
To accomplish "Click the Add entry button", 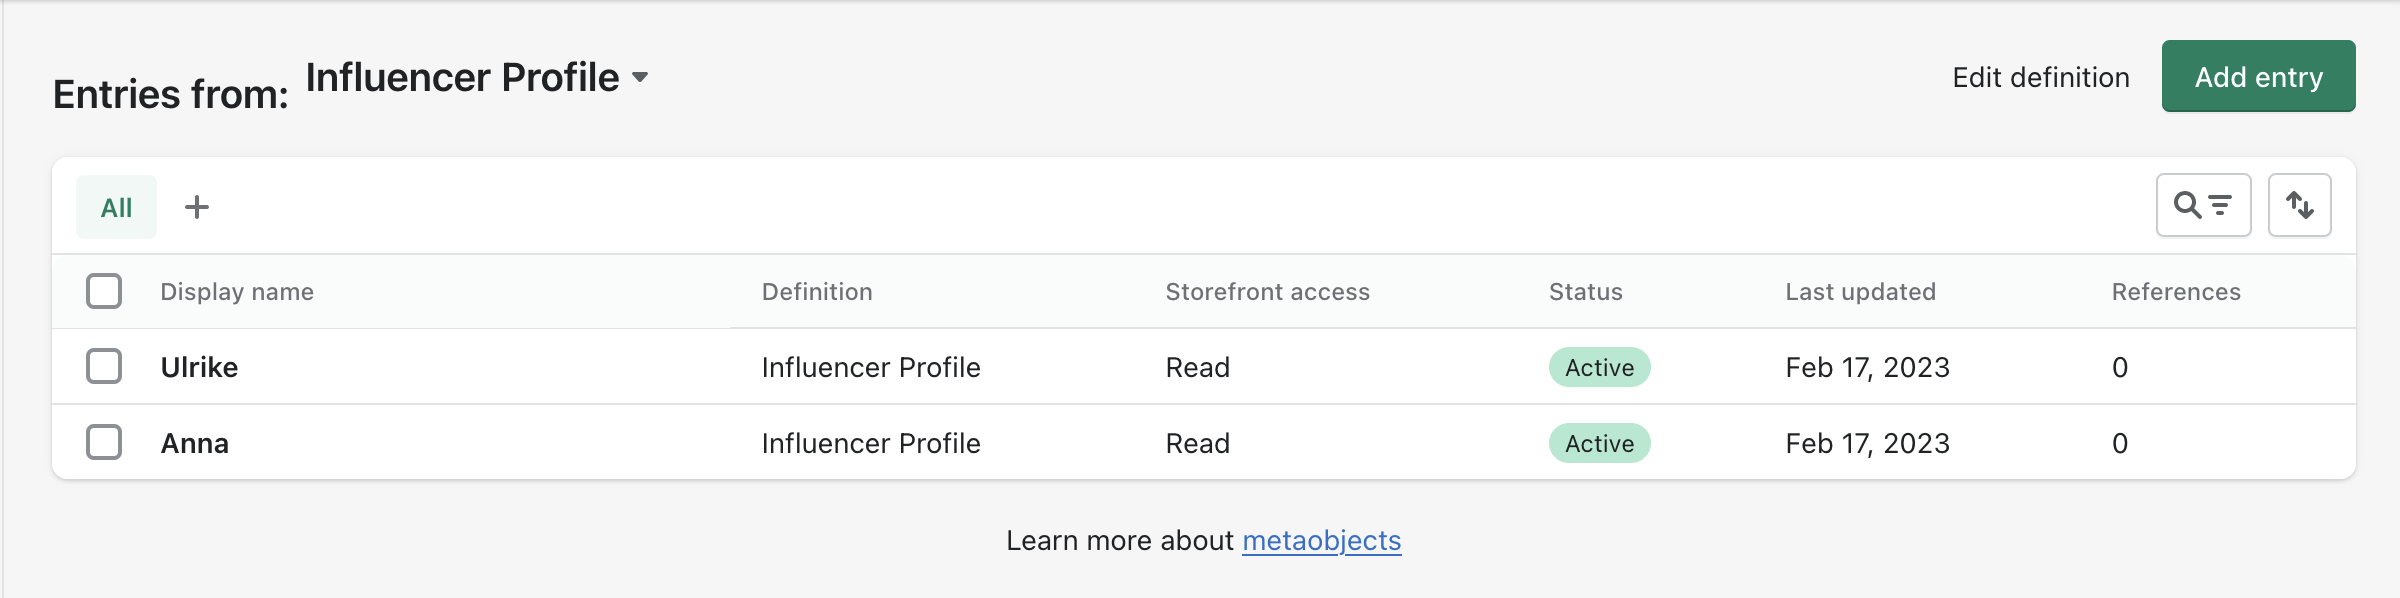I will (x=2258, y=77).
